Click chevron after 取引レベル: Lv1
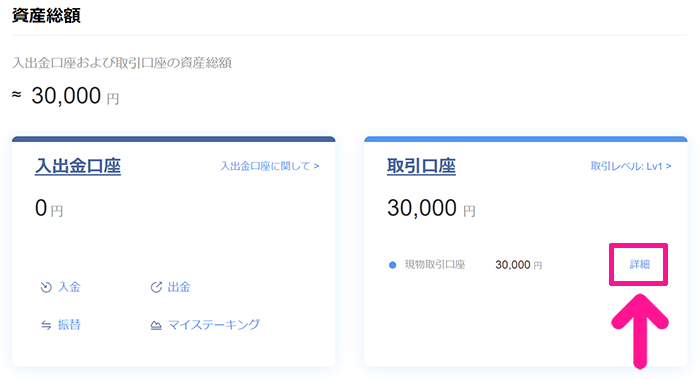 pyautogui.click(x=668, y=166)
